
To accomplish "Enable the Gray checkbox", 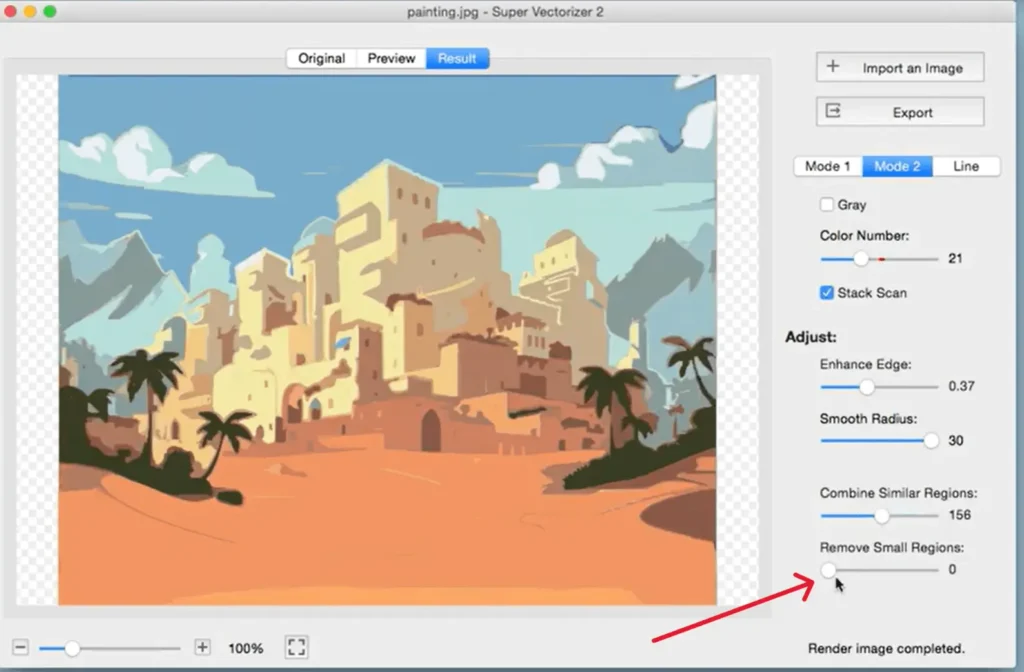I will point(825,204).
